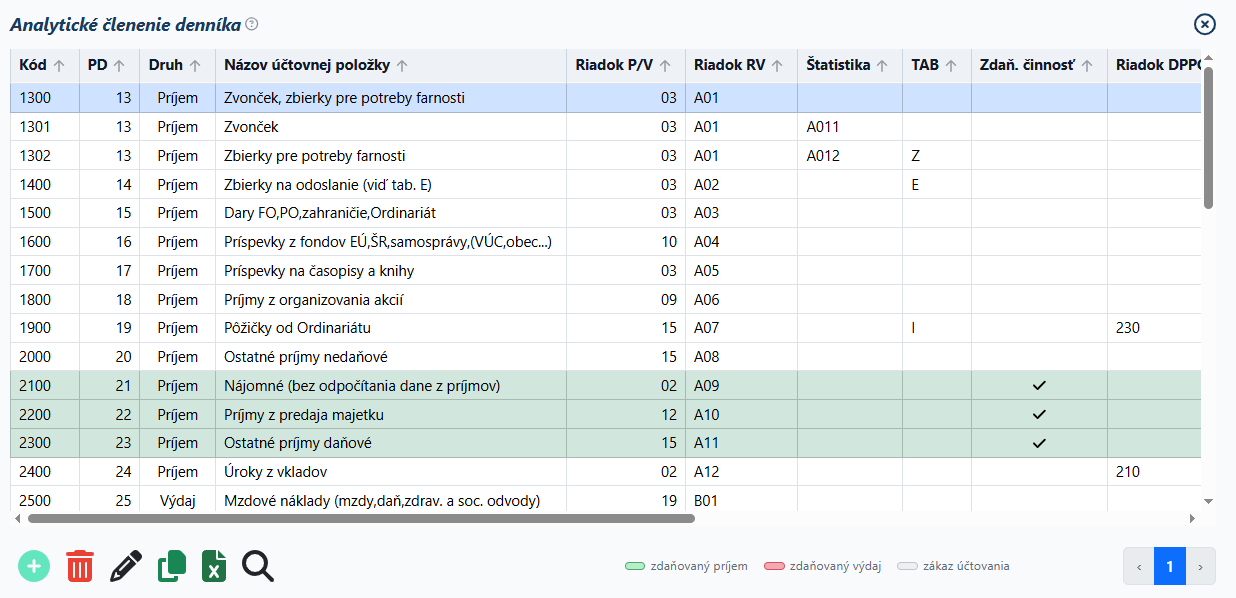Viewport: 1236px width, 598px height.
Task: Click the pencil edit icon
Action: (x=126, y=566)
